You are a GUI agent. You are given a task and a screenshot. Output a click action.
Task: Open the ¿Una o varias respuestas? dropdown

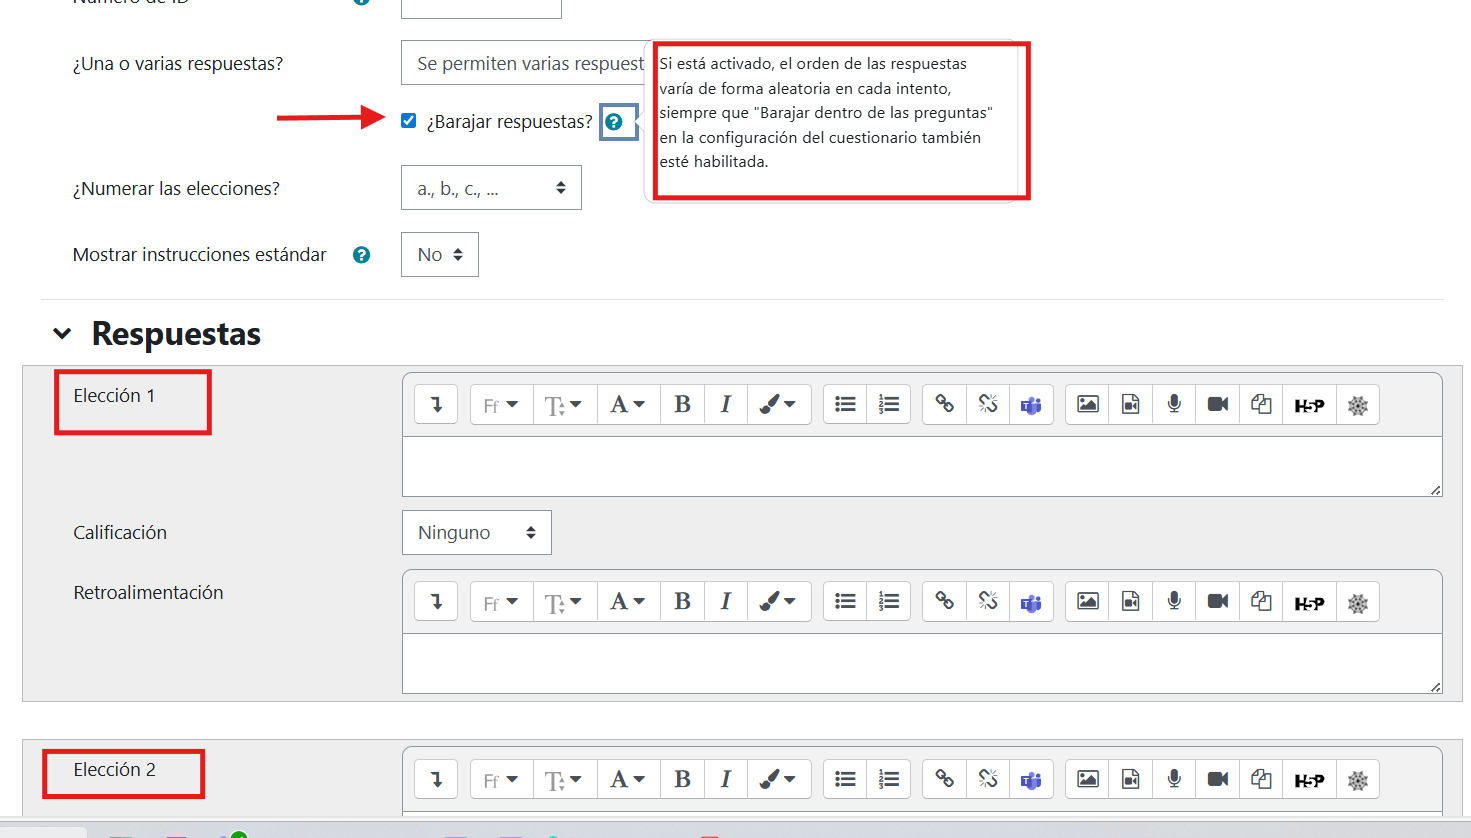click(x=523, y=63)
